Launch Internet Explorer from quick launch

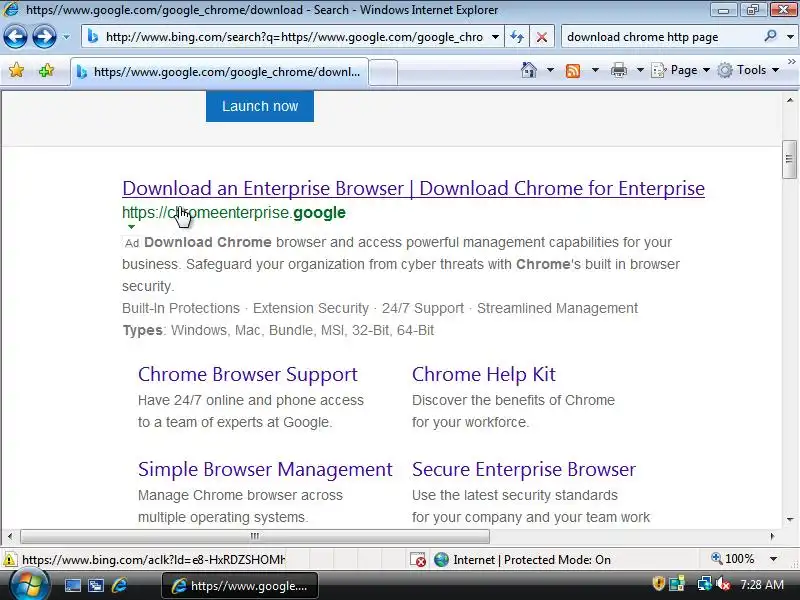click(119, 585)
